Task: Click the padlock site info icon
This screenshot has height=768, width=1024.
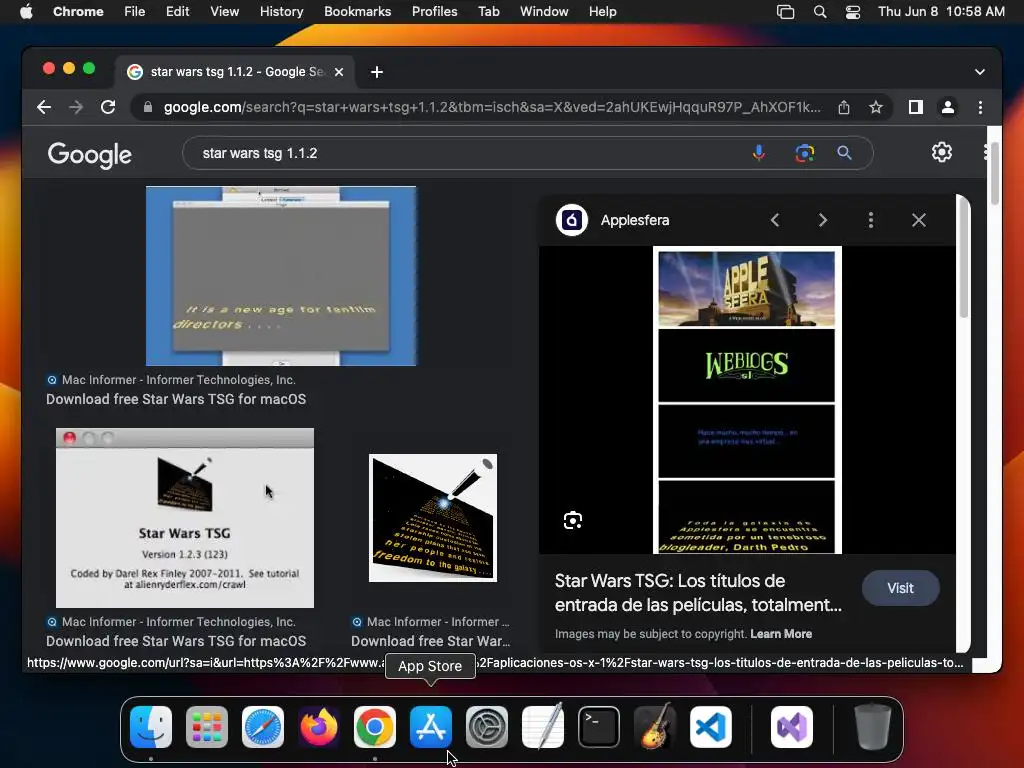Action: pos(148,107)
